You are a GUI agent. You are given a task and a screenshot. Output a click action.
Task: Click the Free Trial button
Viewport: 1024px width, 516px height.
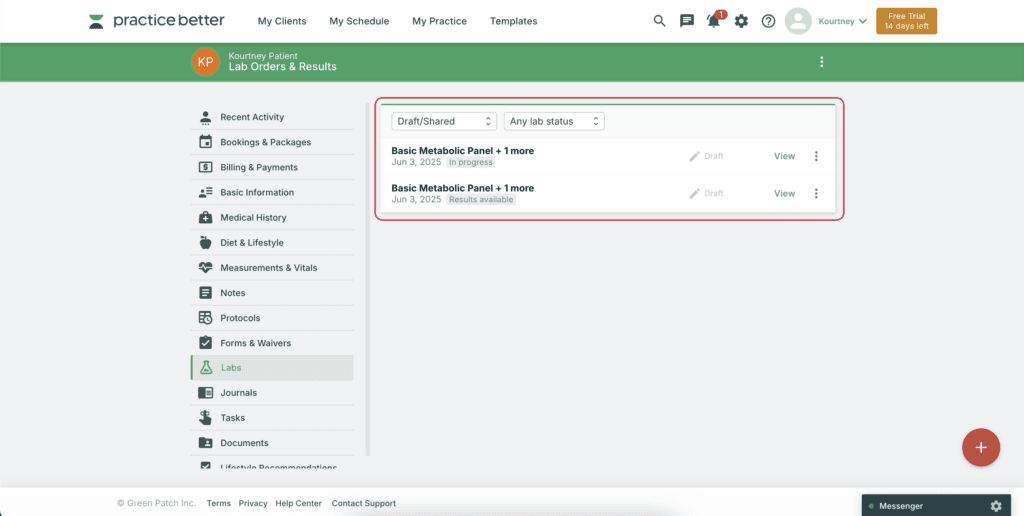(x=906, y=21)
